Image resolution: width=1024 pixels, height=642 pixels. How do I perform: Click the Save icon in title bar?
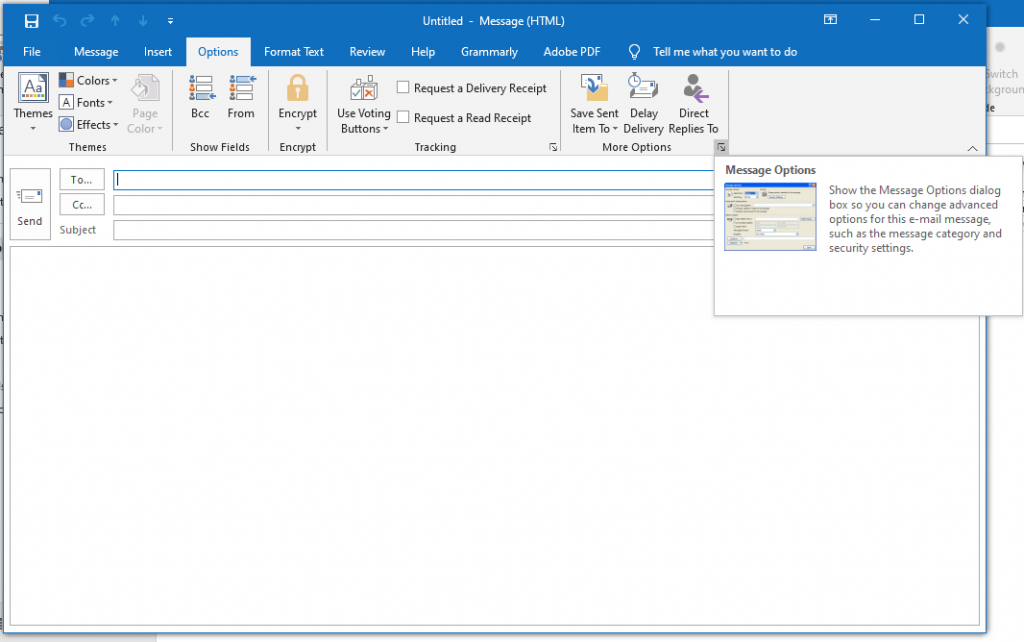(31, 21)
